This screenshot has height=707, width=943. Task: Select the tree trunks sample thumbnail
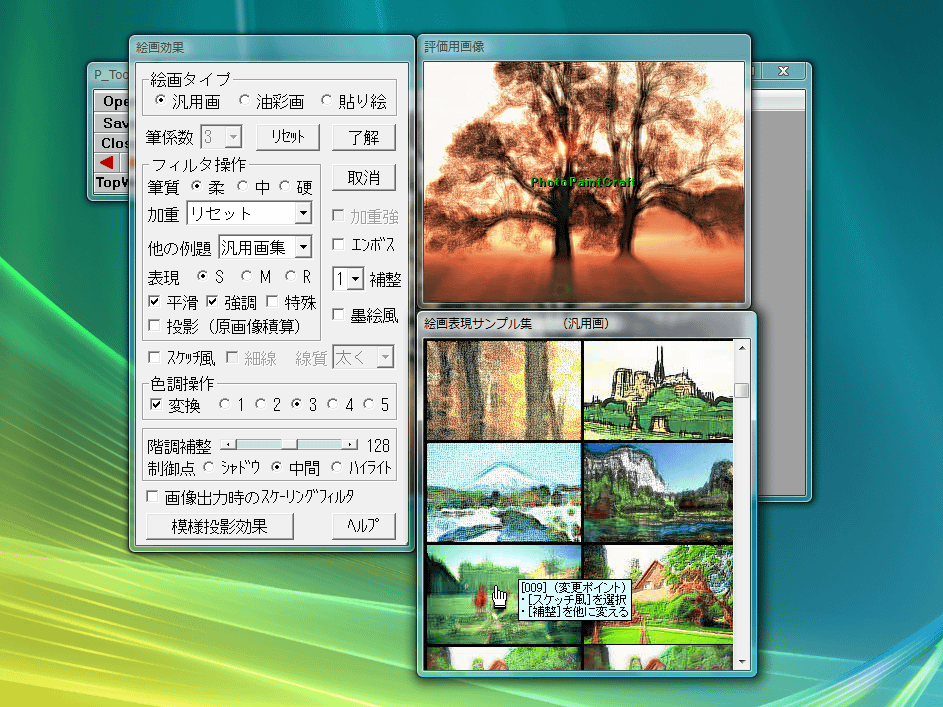503,390
